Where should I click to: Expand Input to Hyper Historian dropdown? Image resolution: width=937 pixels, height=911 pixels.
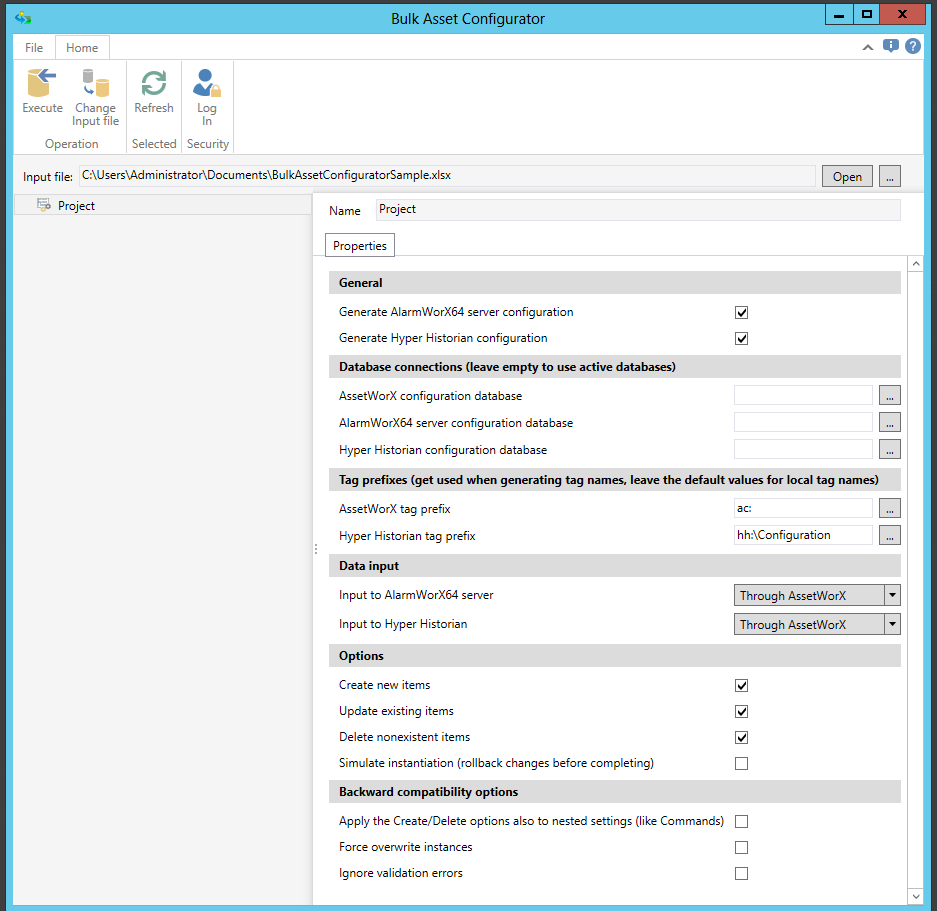point(892,625)
